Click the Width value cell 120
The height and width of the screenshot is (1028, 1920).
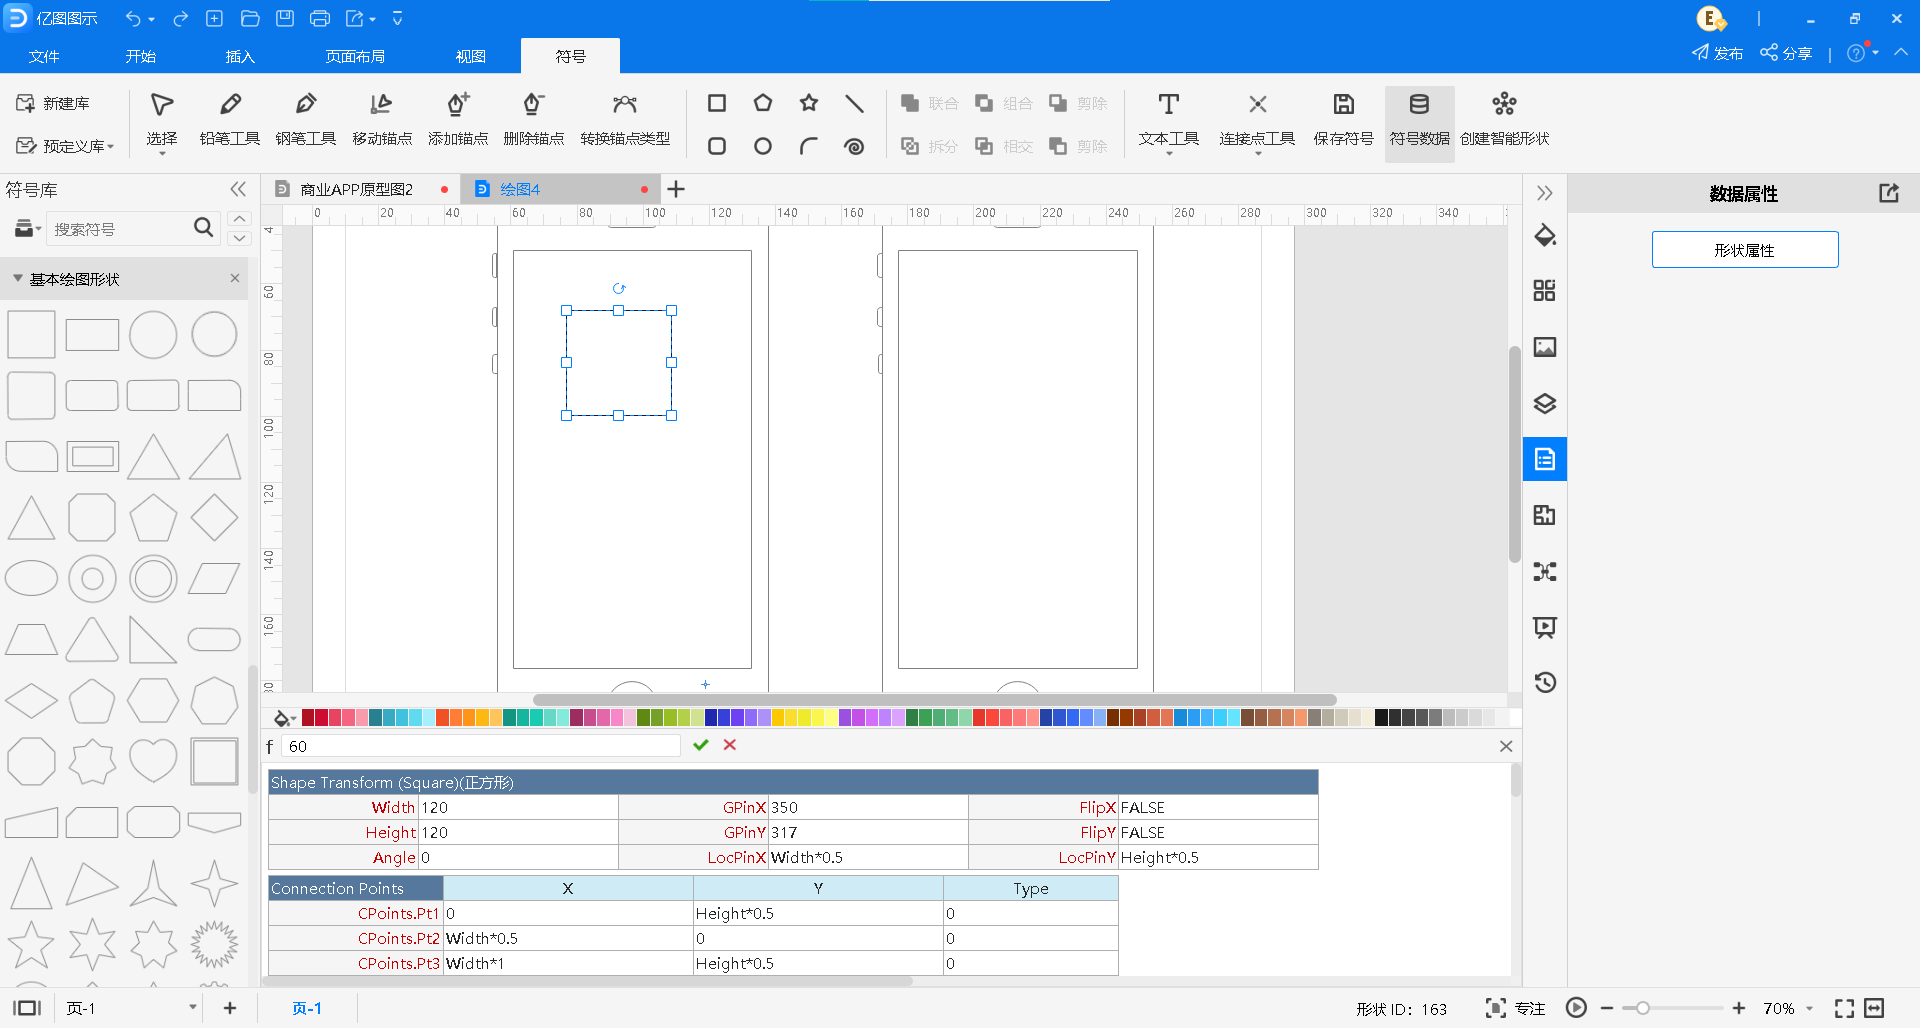click(518, 807)
